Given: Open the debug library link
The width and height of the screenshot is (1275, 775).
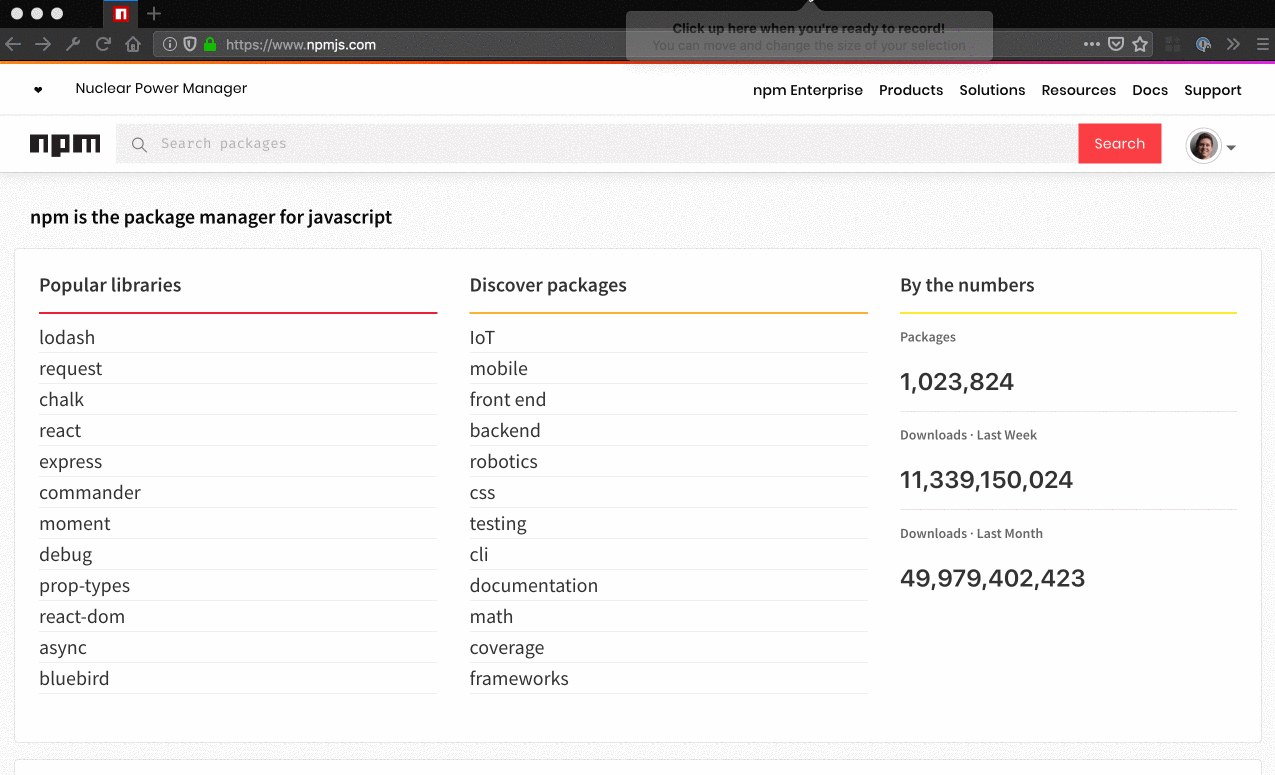Looking at the screenshot, I should [65, 555].
